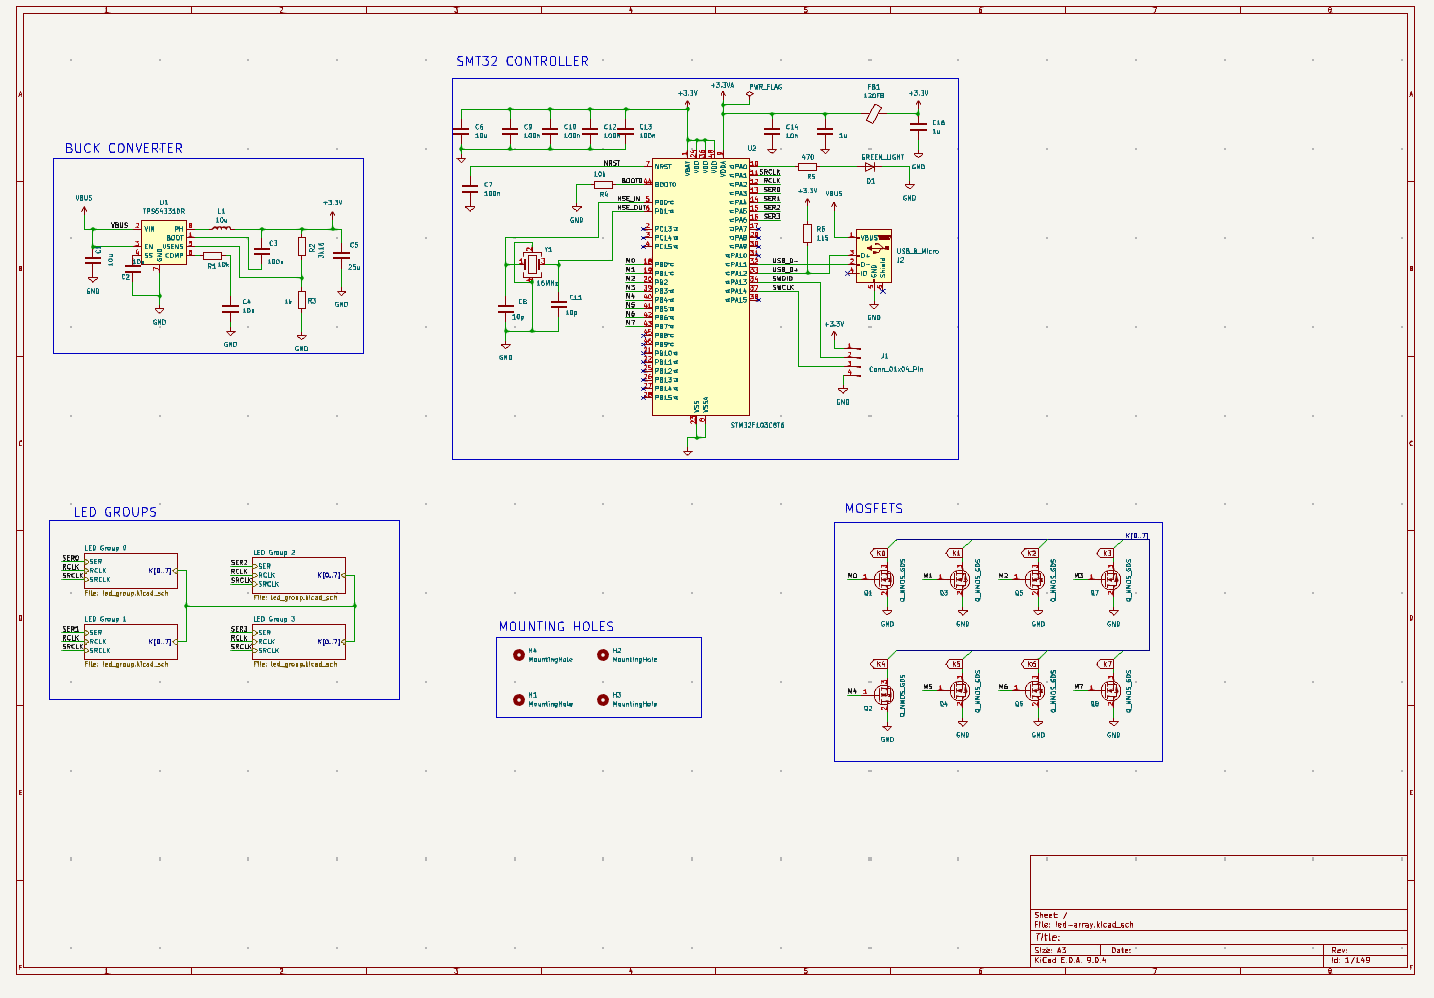Screen dimensions: 1434x998
Task: Select inductor L1 in buck converter
Action: pos(222,228)
